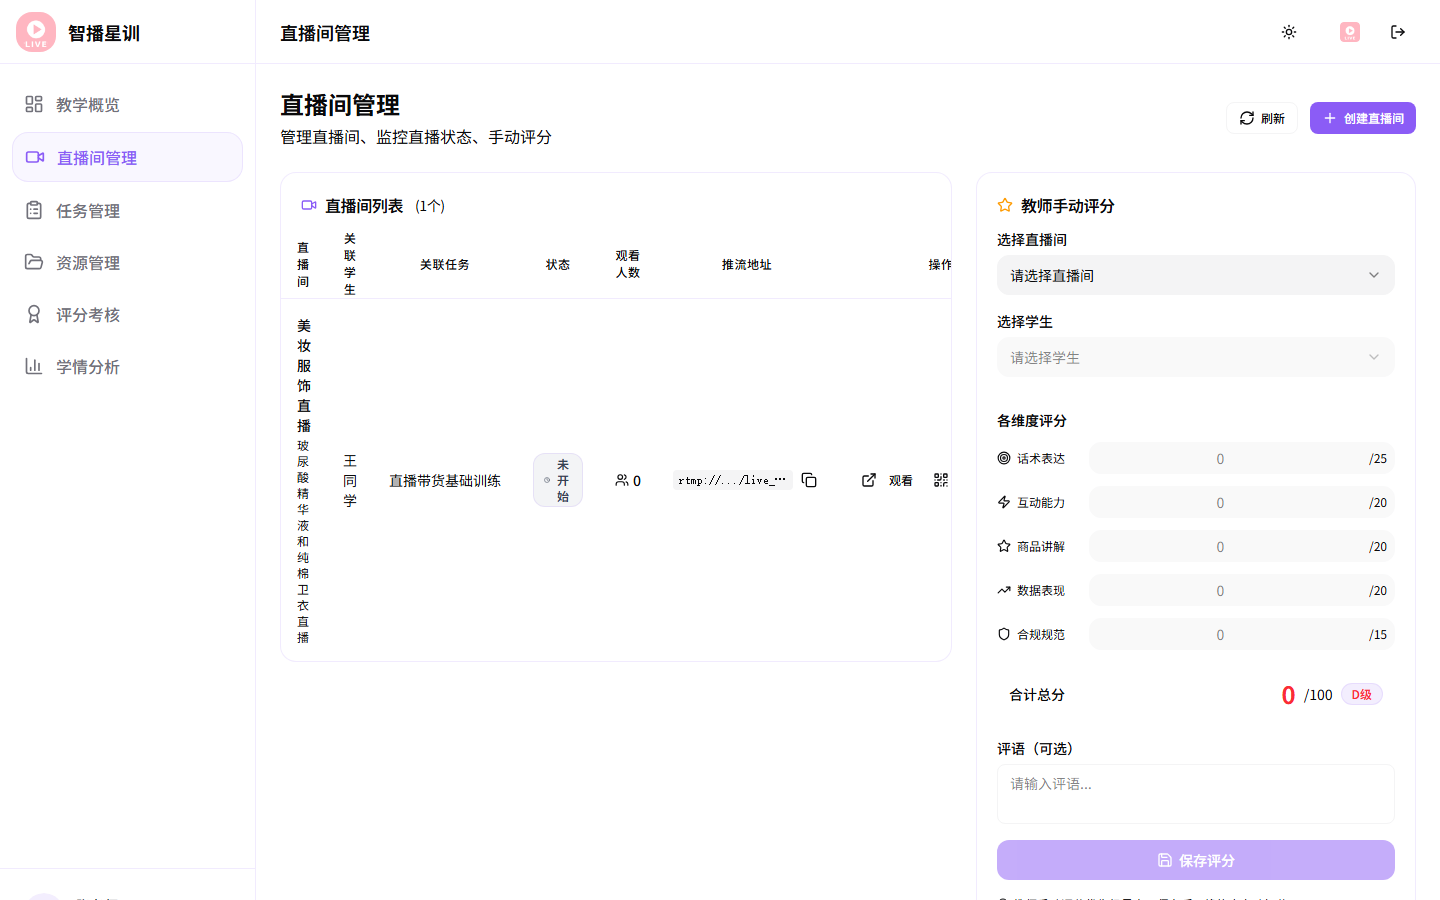Viewport: 1440px width, 900px height.
Task: Click the camera icon next to 直播间列表
Action: 309,205
